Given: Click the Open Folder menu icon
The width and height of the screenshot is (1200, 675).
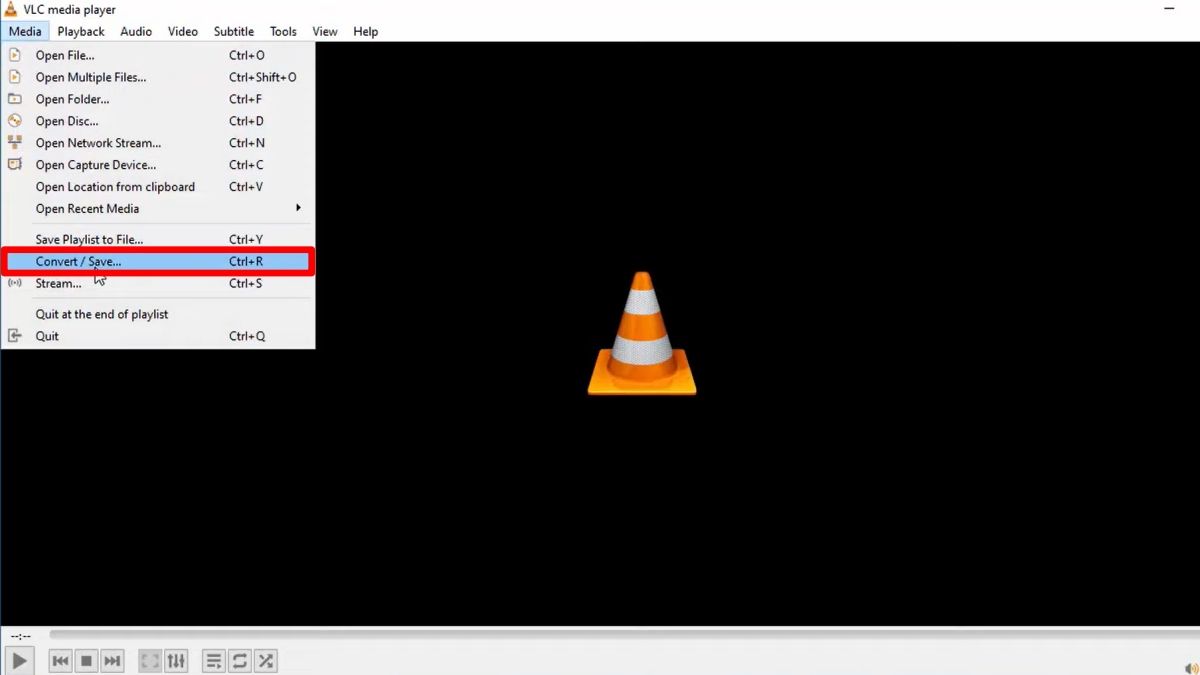Looking at the screenshot, I should [x=15, y=99].
